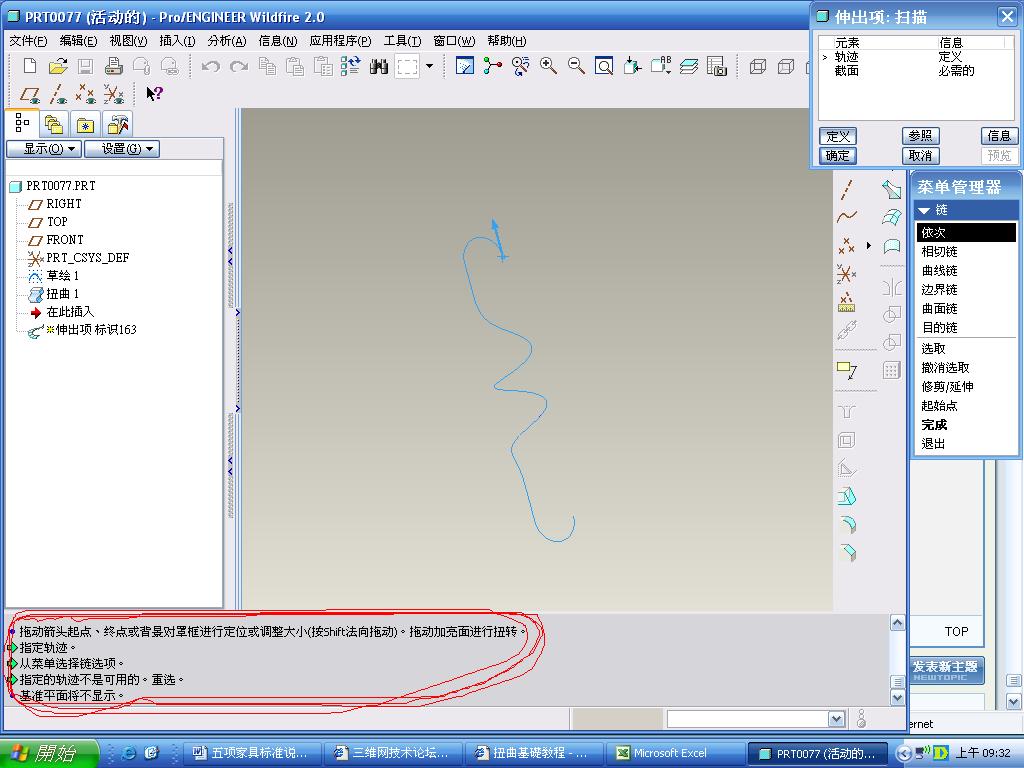This screenshot has width=1024, height=768.
Task: Click the Reorient view icon
Action: click(x=632, y=66)
